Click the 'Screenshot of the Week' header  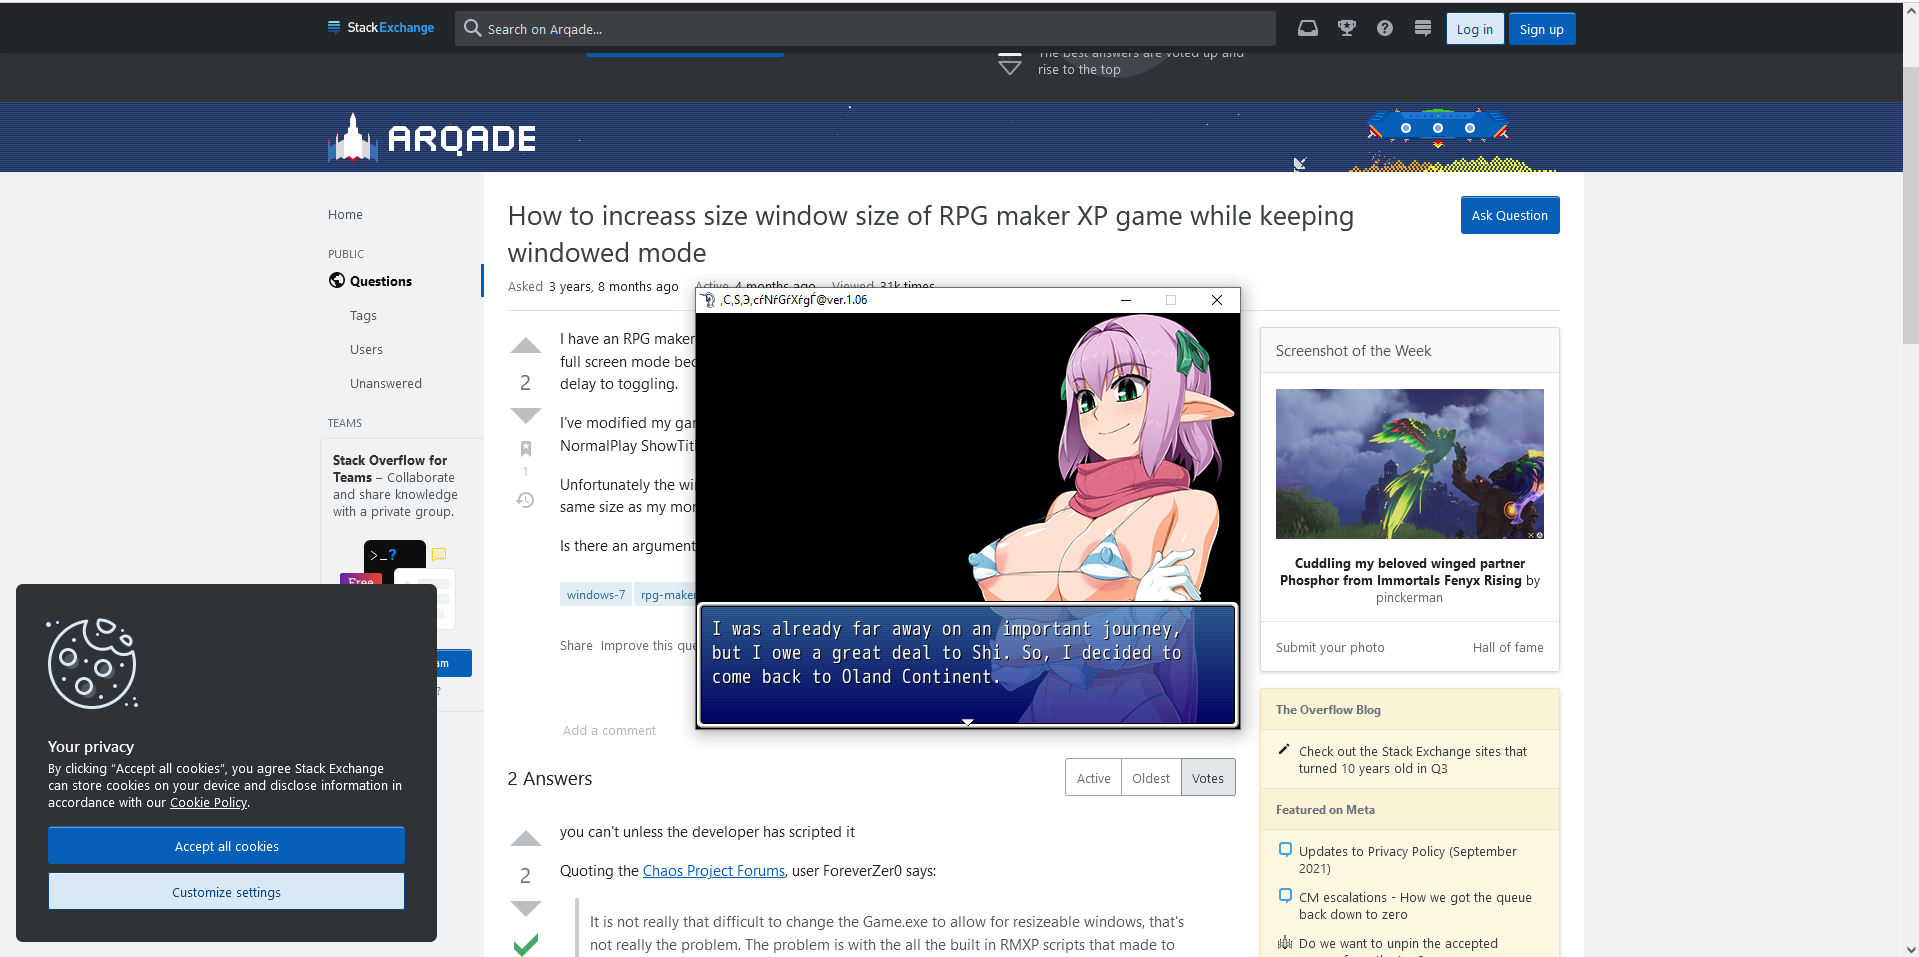coord(1353,351)
